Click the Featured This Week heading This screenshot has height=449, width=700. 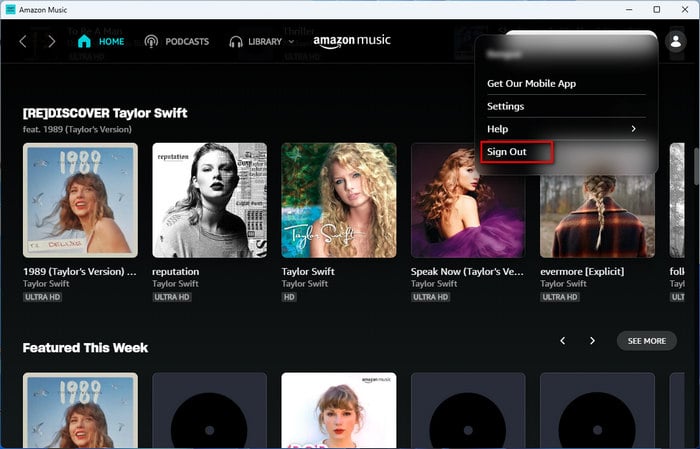(x=85, y=348)
